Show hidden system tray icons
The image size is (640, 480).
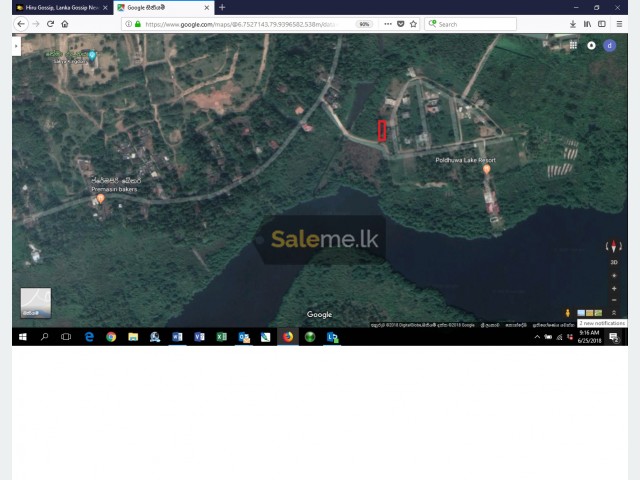click(x=537, y=337)
